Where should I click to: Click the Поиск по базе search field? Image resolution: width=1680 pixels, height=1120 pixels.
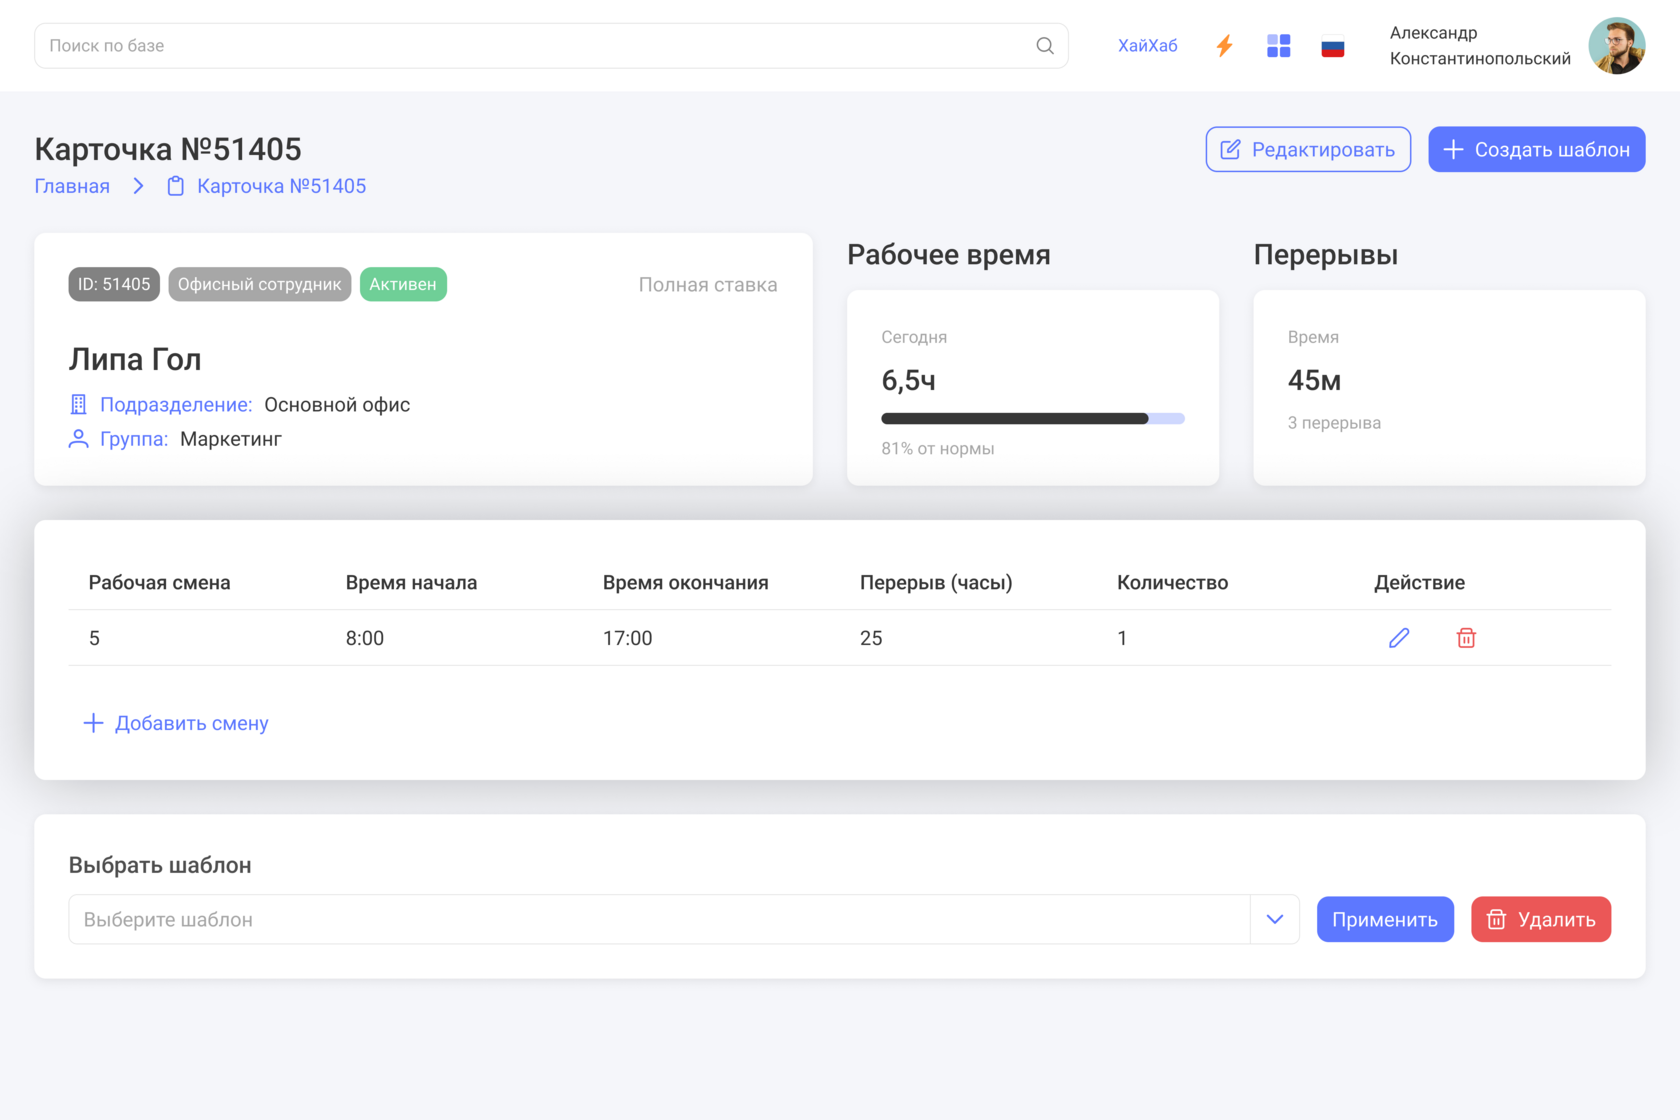pos(530,46)
